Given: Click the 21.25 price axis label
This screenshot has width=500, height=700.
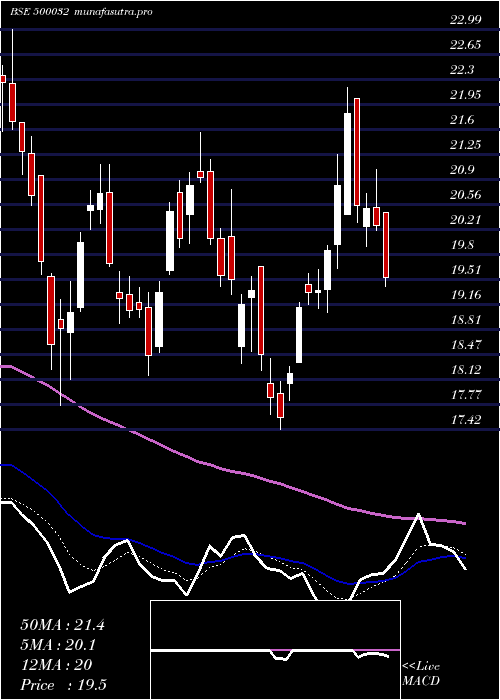Looking at the screenshot, I should (x=465, y=145).
